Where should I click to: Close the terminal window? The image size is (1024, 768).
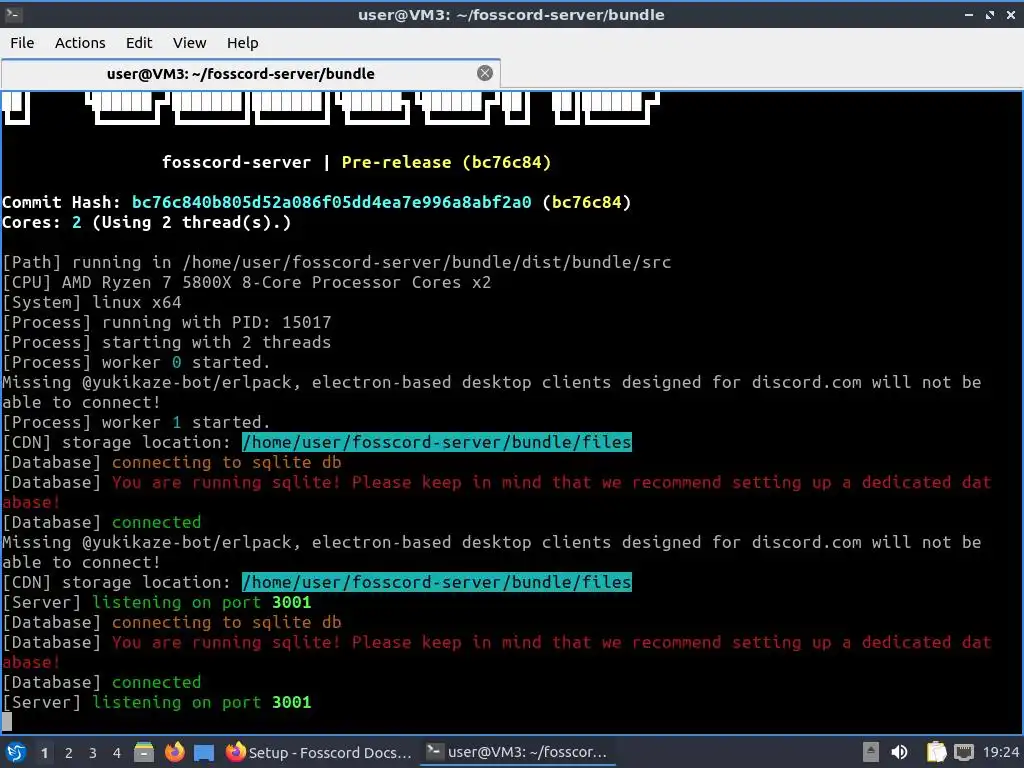1010,14
